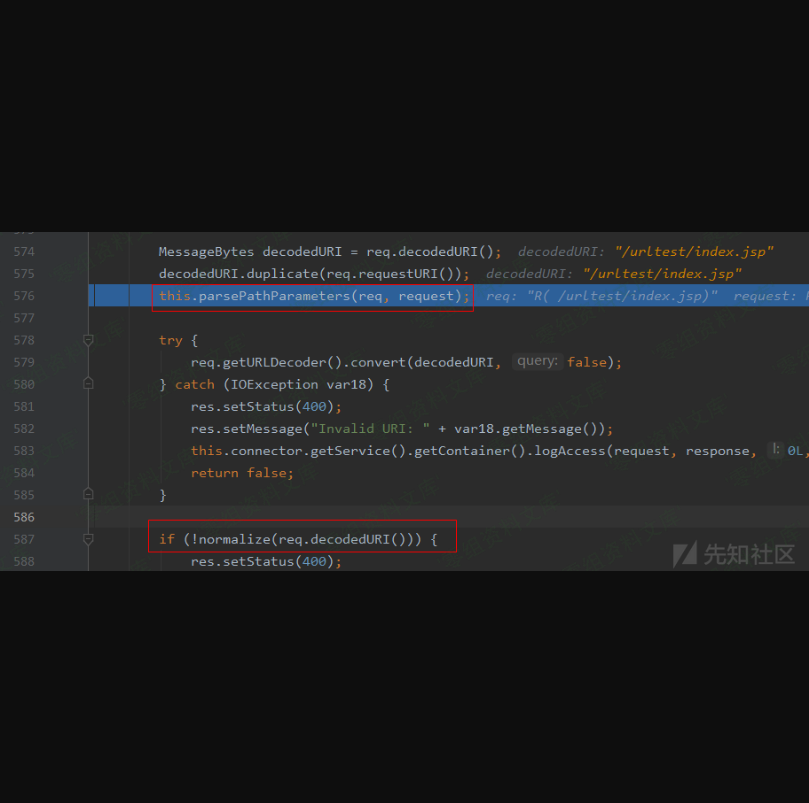
Task: Click fold end marker on line 585
Action: pos(88,494)
